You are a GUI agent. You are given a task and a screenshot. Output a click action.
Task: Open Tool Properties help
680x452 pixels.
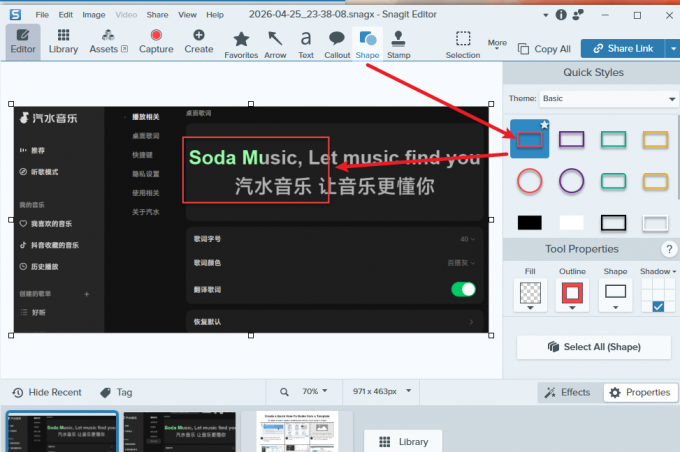669,249
